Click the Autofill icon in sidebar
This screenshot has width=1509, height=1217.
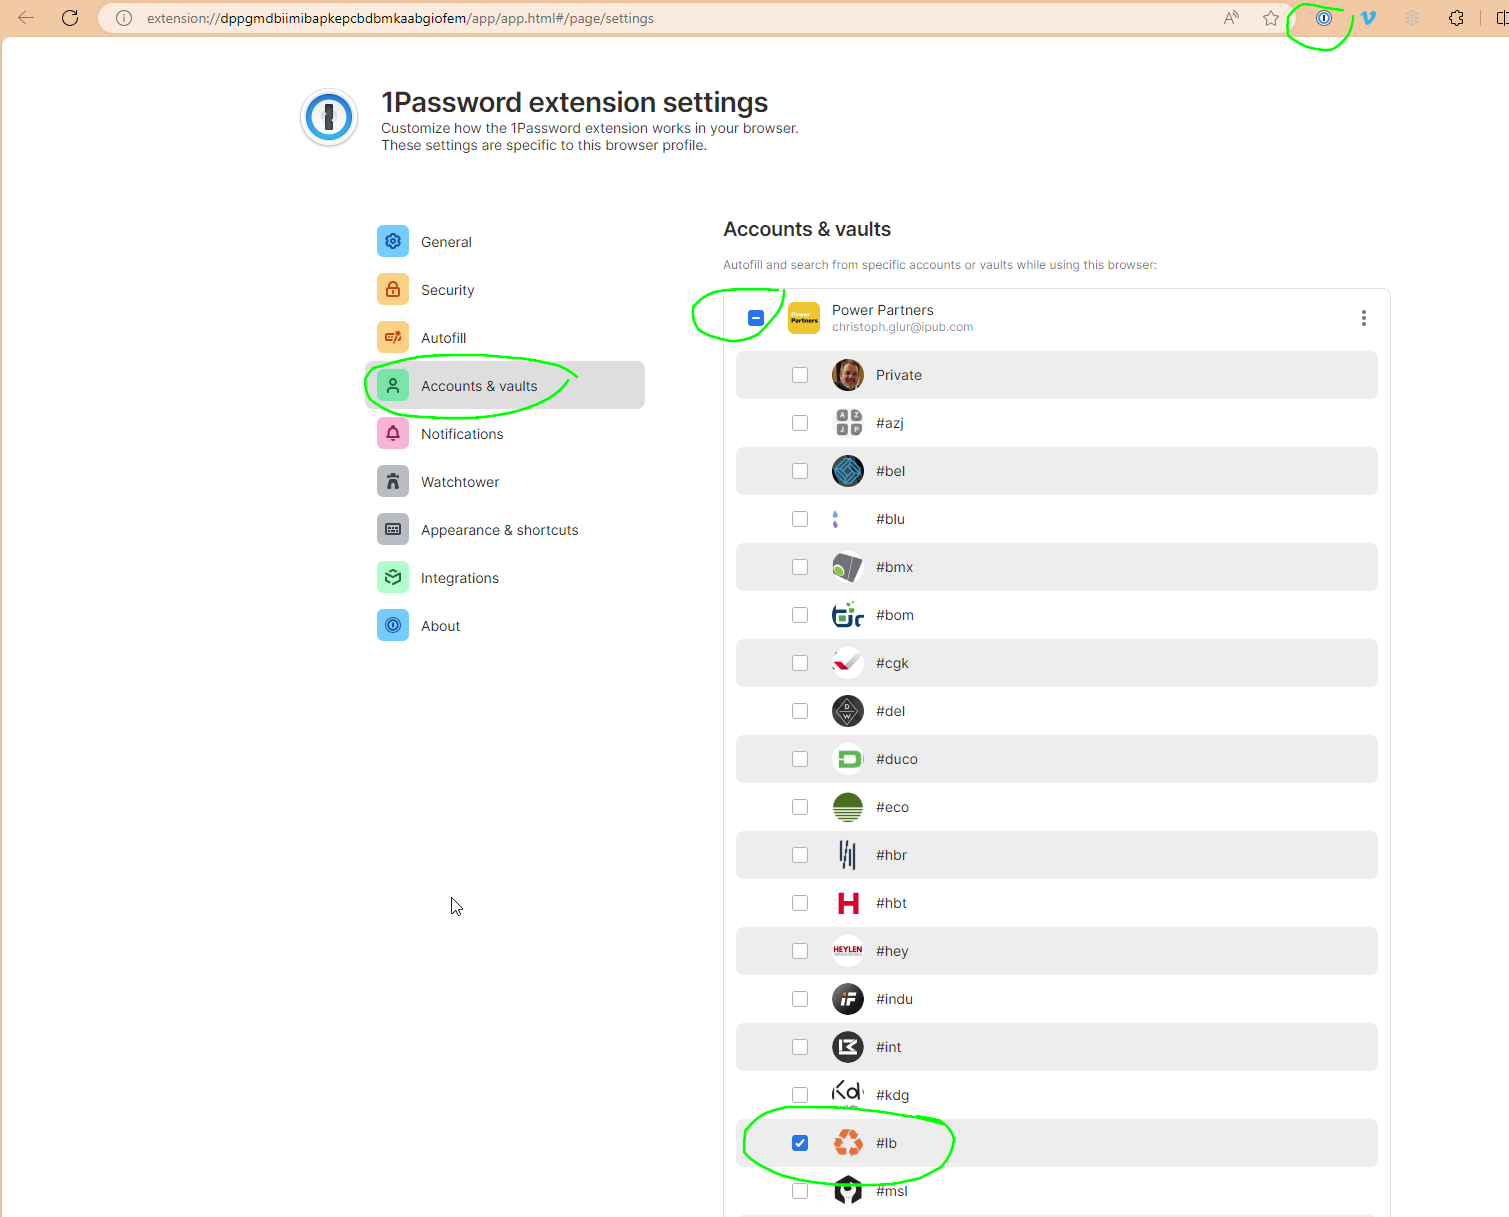tap(393, 337)
